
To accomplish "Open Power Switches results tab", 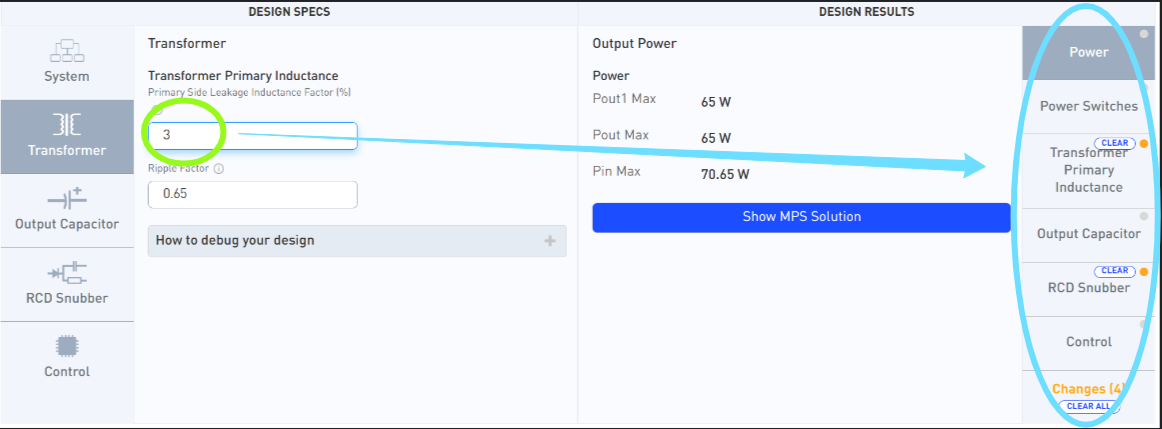I will [1088, 106].
